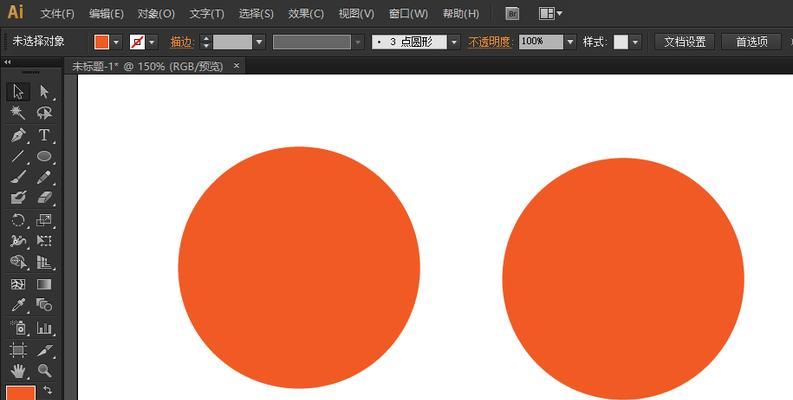This screenshot has width=793, height=400.
Task: Click the opacity 100% input field
Action: pyautogui.click(x=541, y=42)
